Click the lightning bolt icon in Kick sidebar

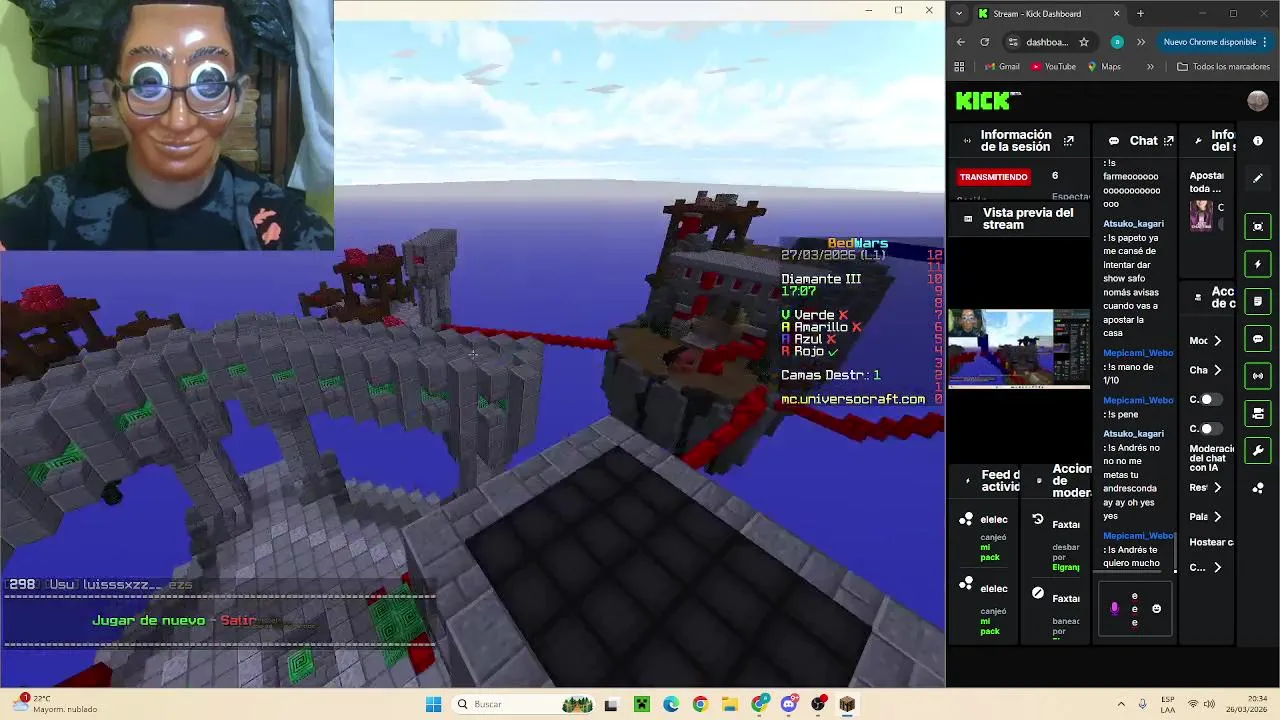pyautogui.click(x=1258, y=264)
